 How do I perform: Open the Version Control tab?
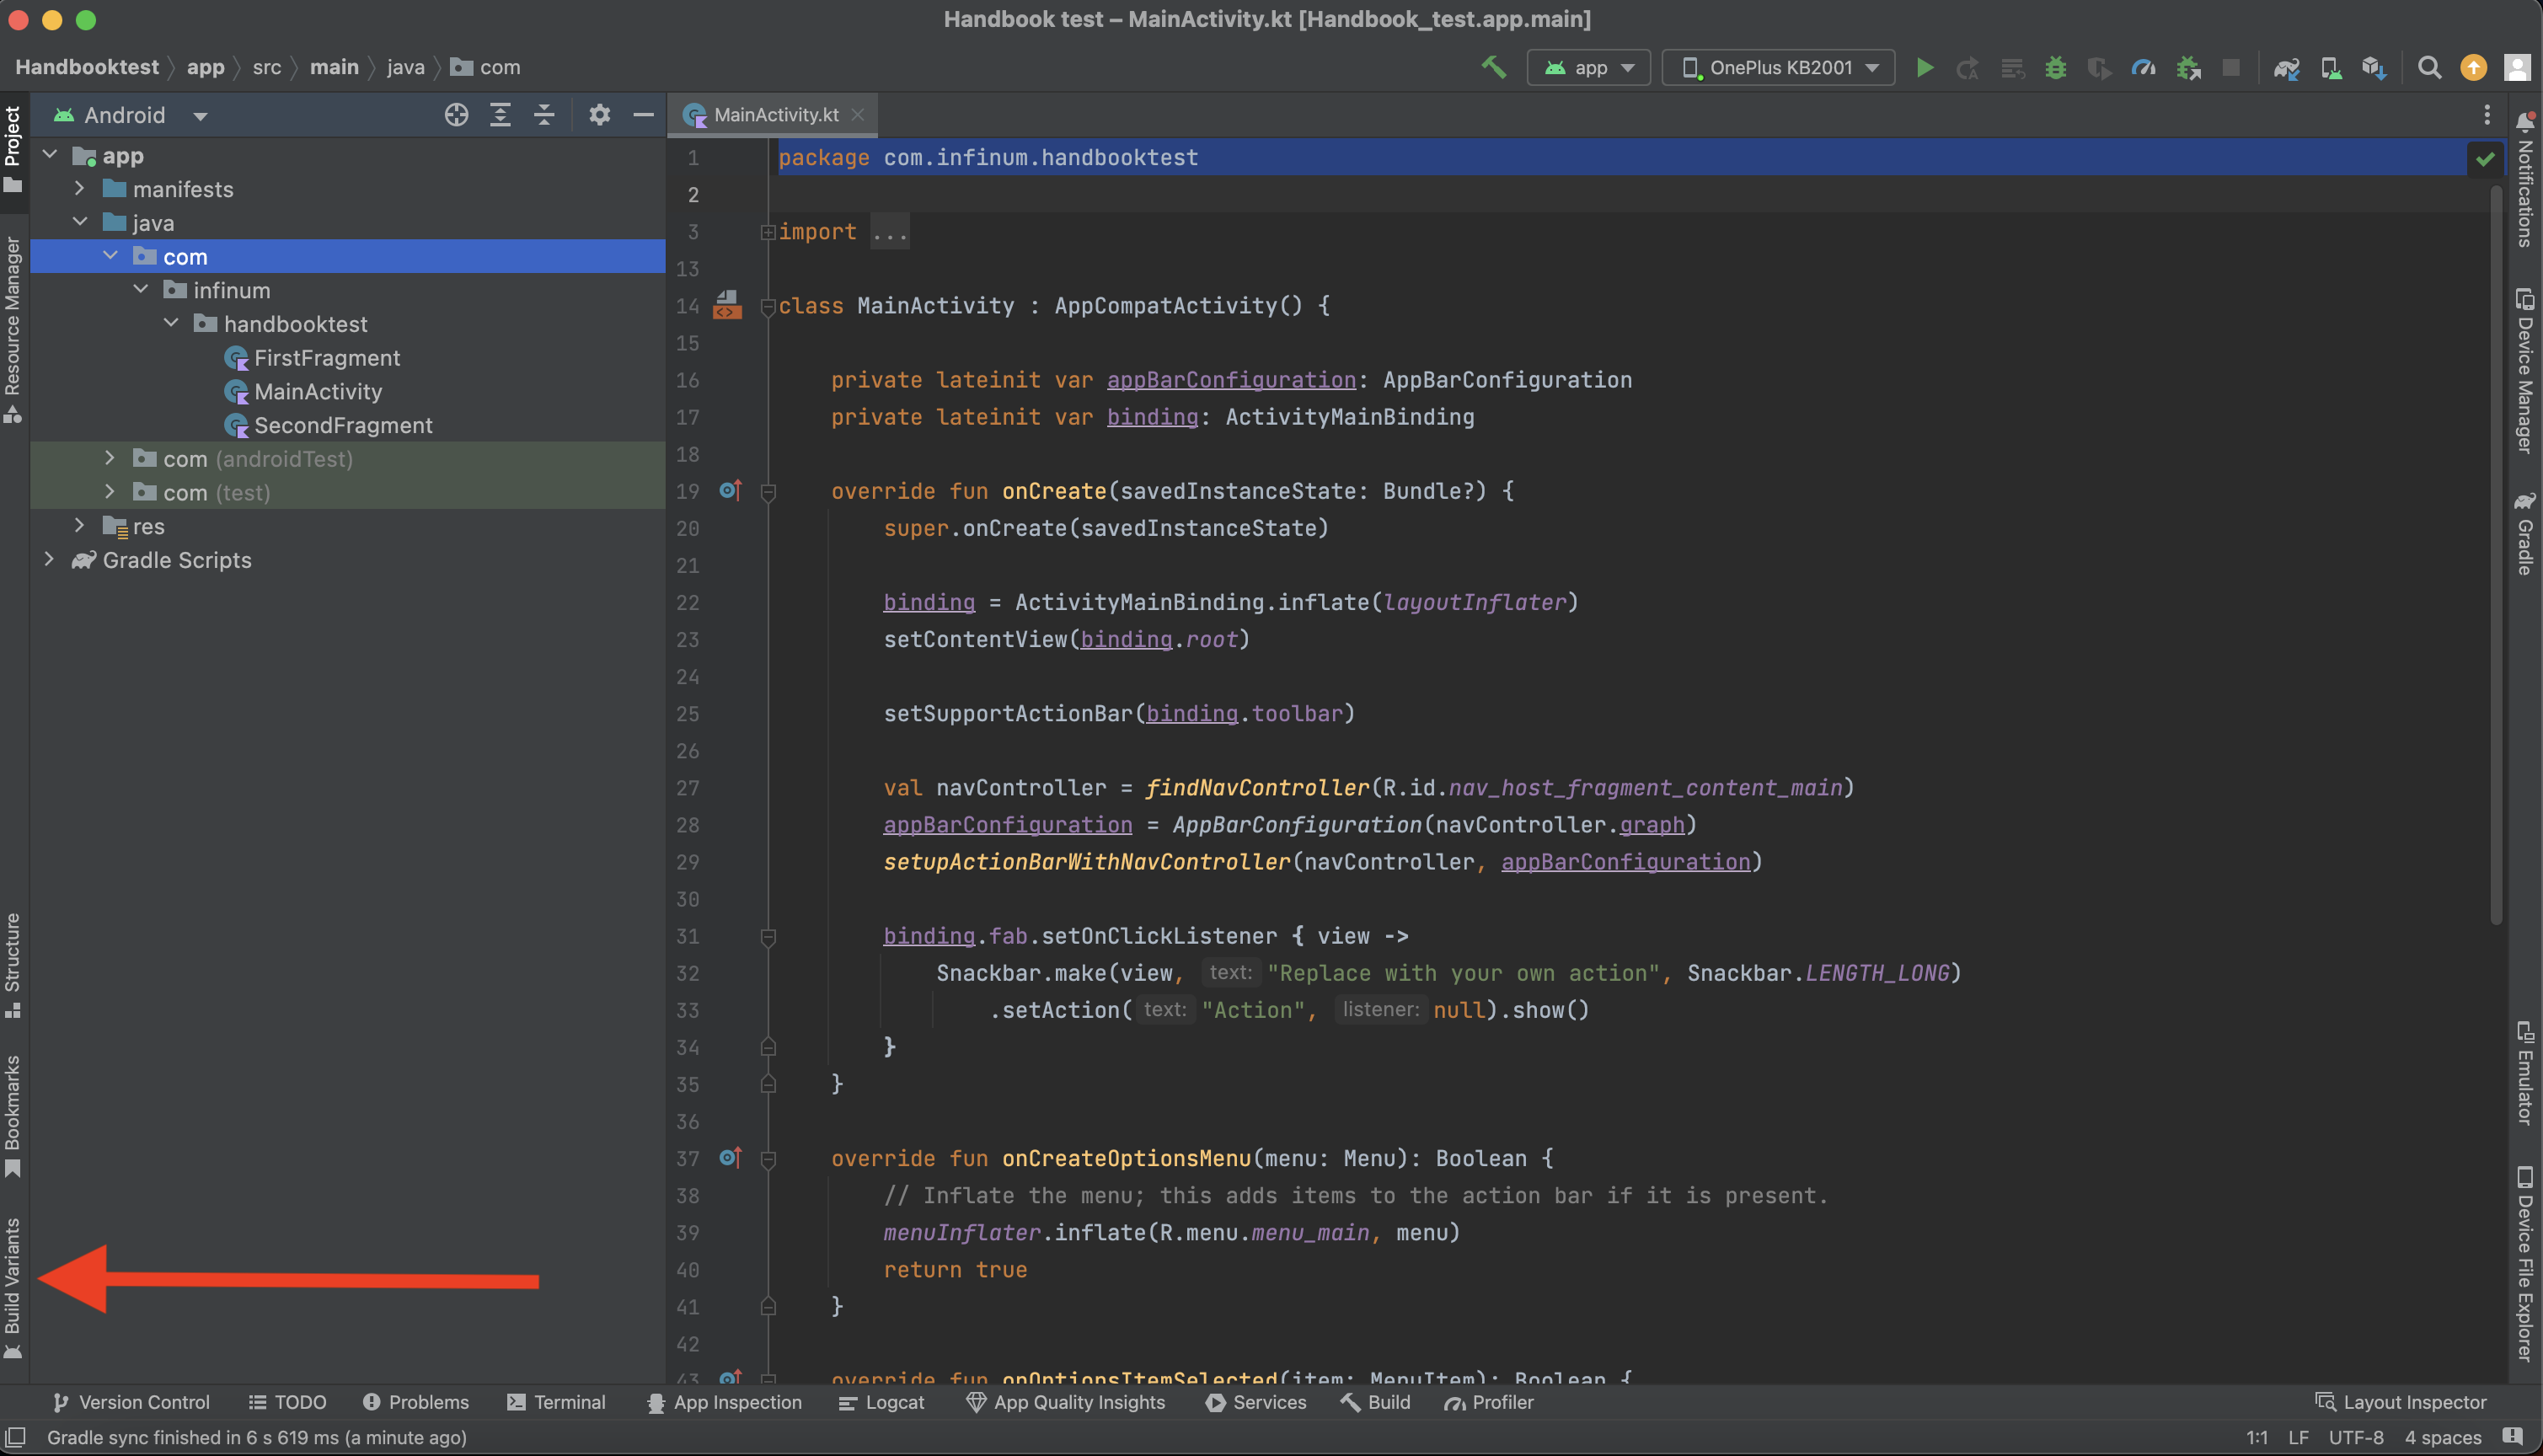pyautogui.click(x=131, y=1402)
